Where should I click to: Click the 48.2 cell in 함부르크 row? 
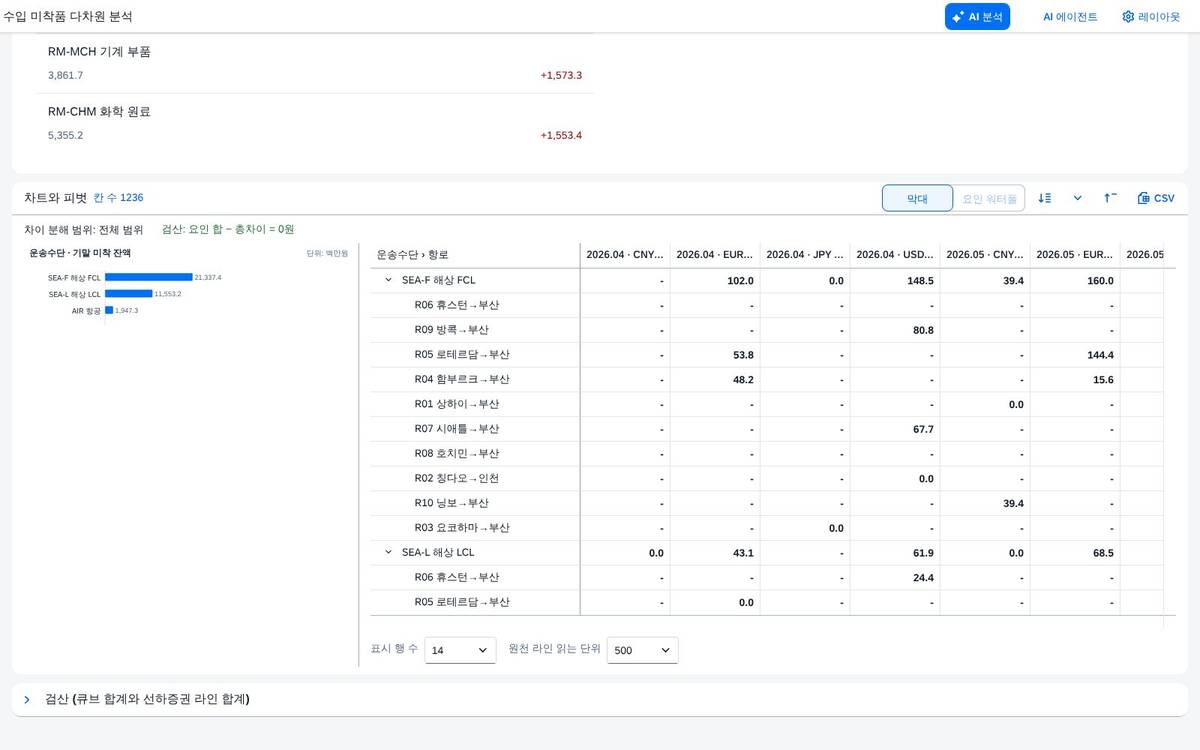(715, 379)
